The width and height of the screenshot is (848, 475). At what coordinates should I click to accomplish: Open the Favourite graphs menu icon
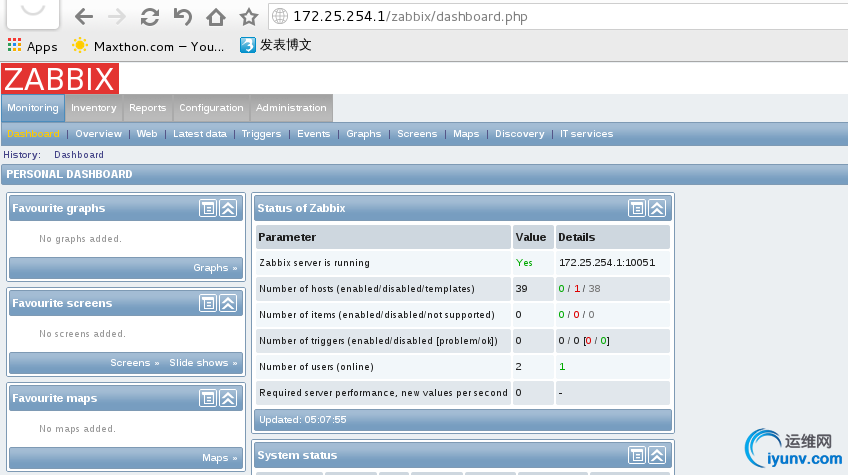208,208
